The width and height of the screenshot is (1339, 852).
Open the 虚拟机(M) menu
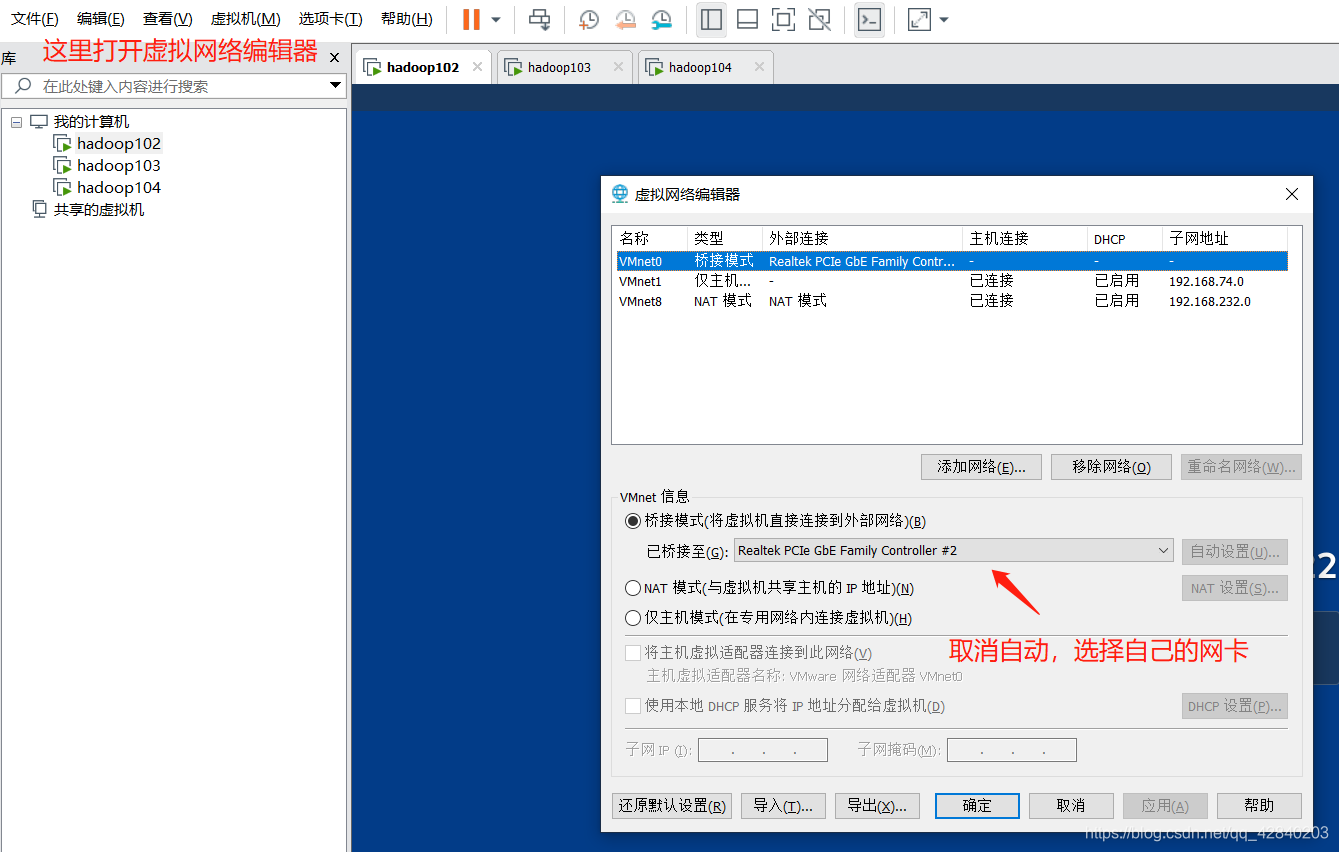(x=246, y=19)
